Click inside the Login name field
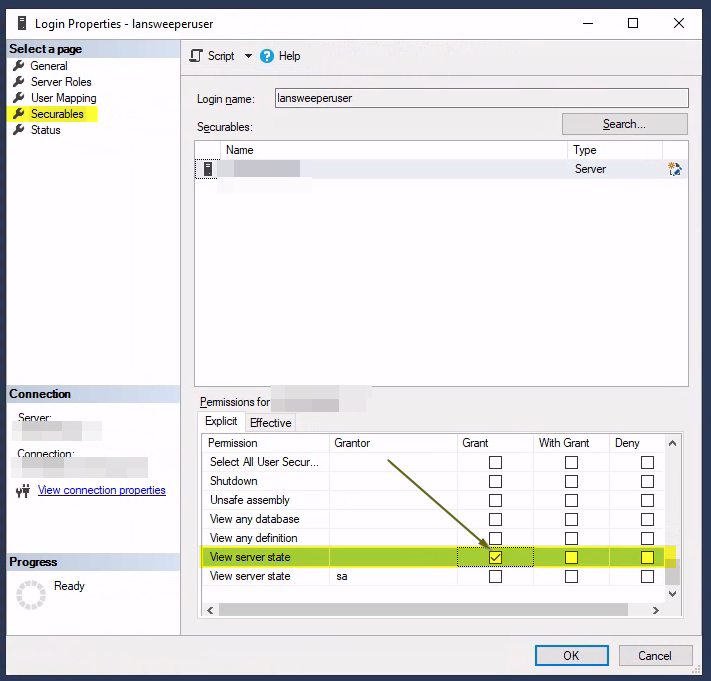 pyautogui.click(x=480, y=98)
